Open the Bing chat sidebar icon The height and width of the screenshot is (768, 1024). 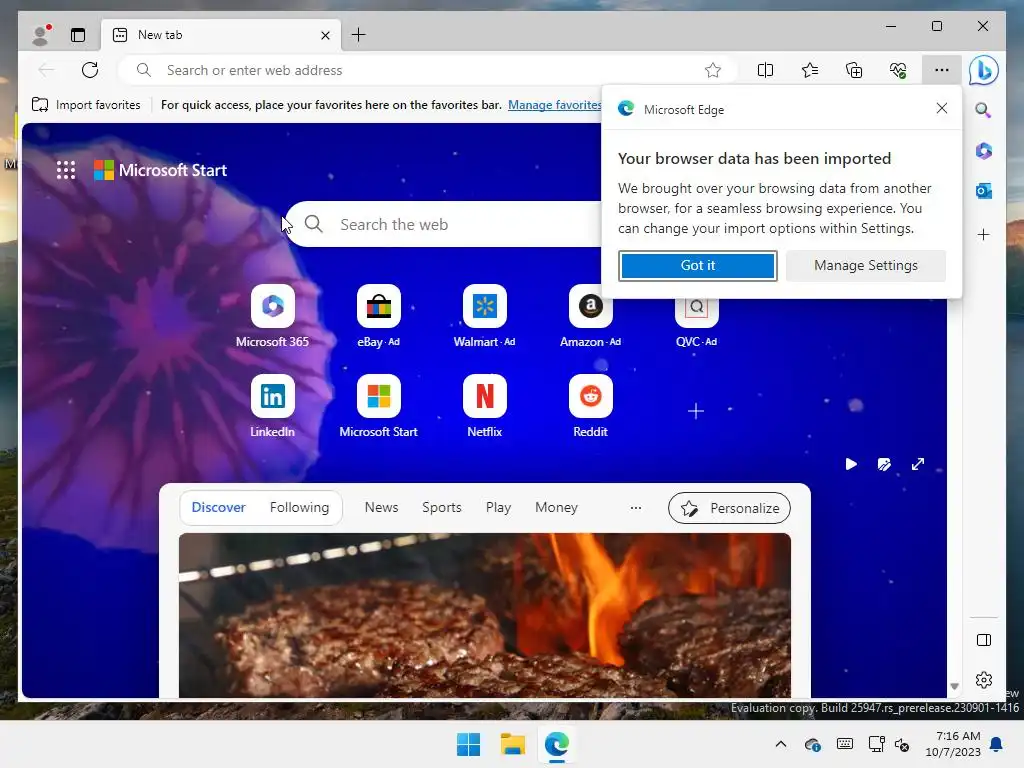984,70
